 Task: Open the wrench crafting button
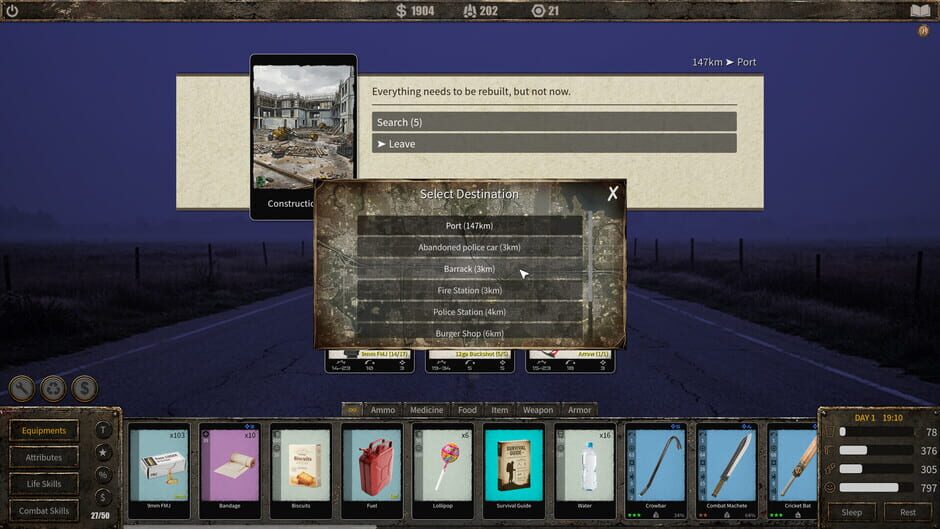pos(22,389)
